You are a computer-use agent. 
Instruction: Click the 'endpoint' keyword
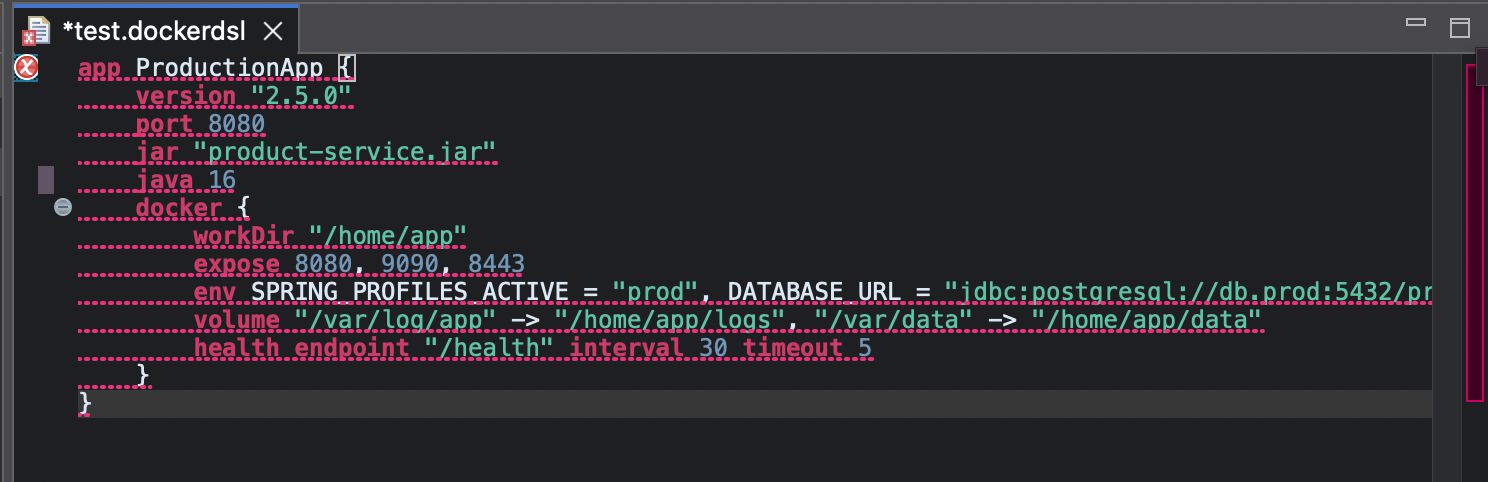coord(352,348)
